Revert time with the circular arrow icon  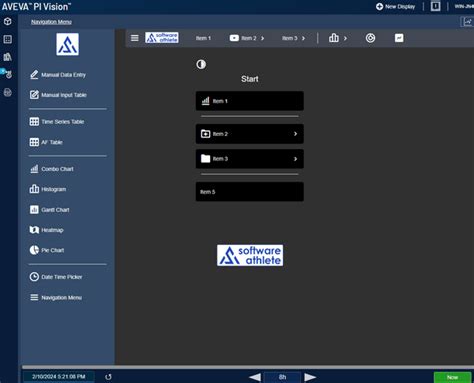[x=108, y=377]
